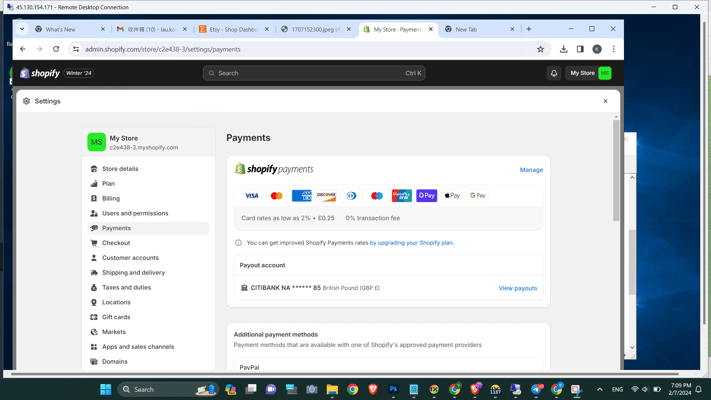This screenshot has height=400, width=711.
Task: Click the My Store avatar in sidebar
Action: (x=96, y=142)
